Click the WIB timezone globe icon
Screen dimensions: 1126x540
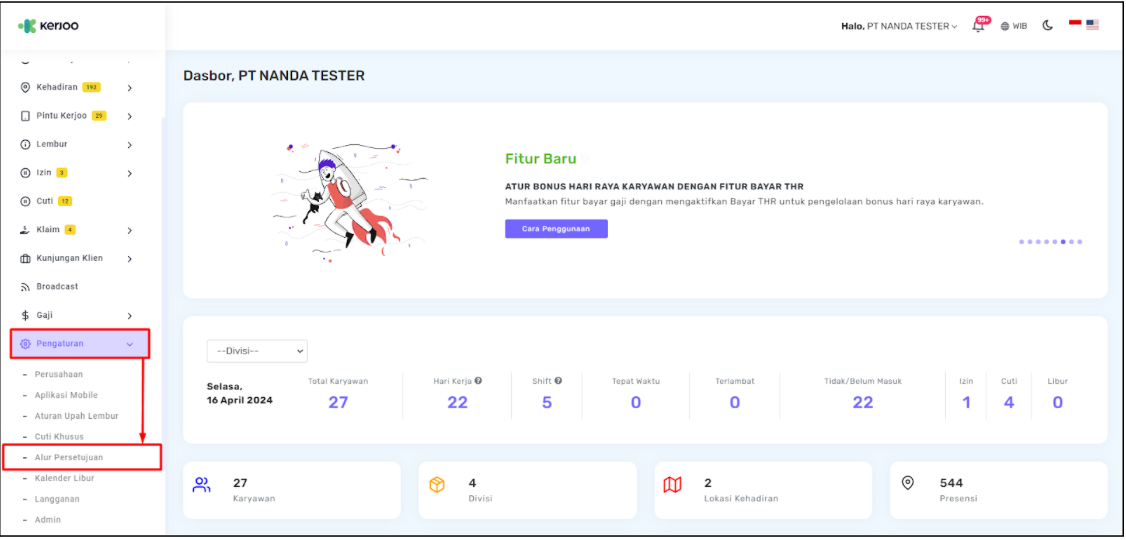point(1005,26)
